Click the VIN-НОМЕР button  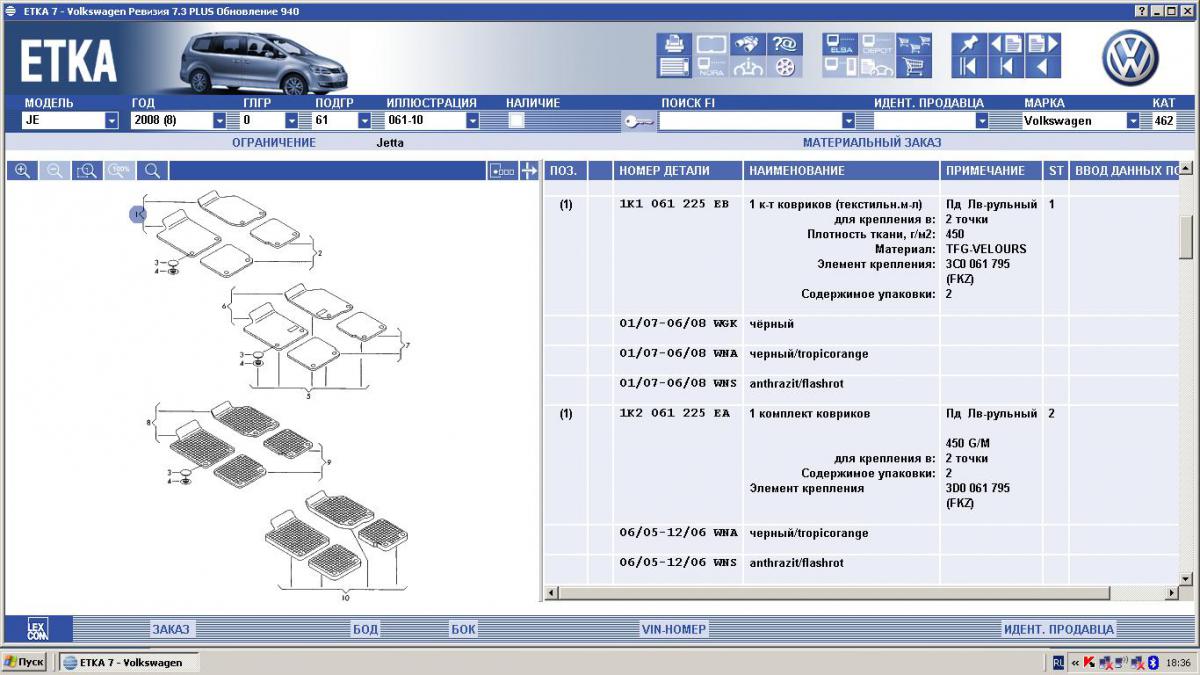point(674,629)
